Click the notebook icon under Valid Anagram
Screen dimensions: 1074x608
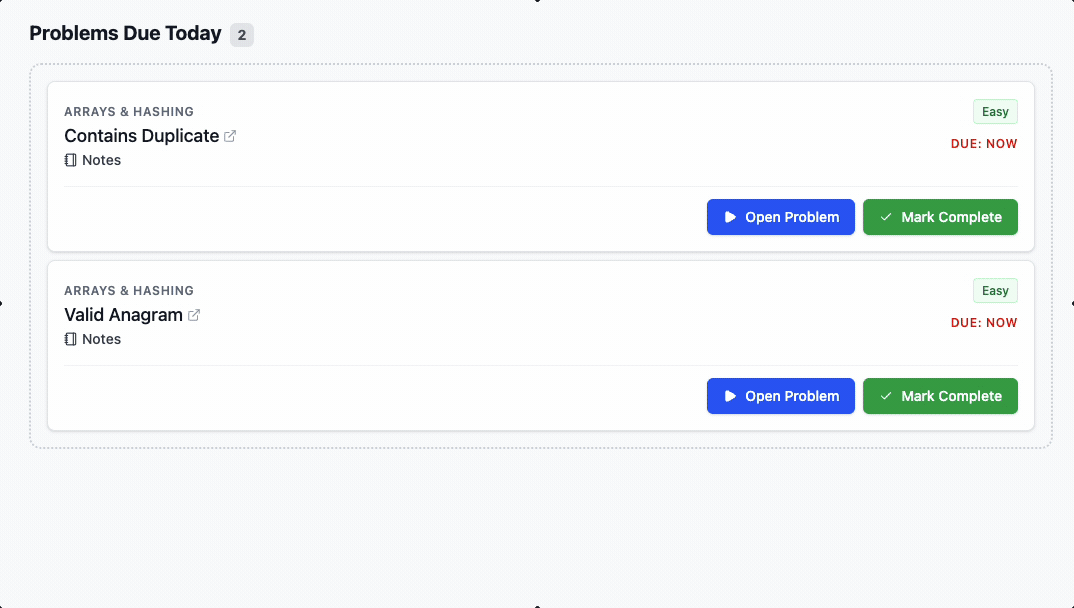click(70, 339)
